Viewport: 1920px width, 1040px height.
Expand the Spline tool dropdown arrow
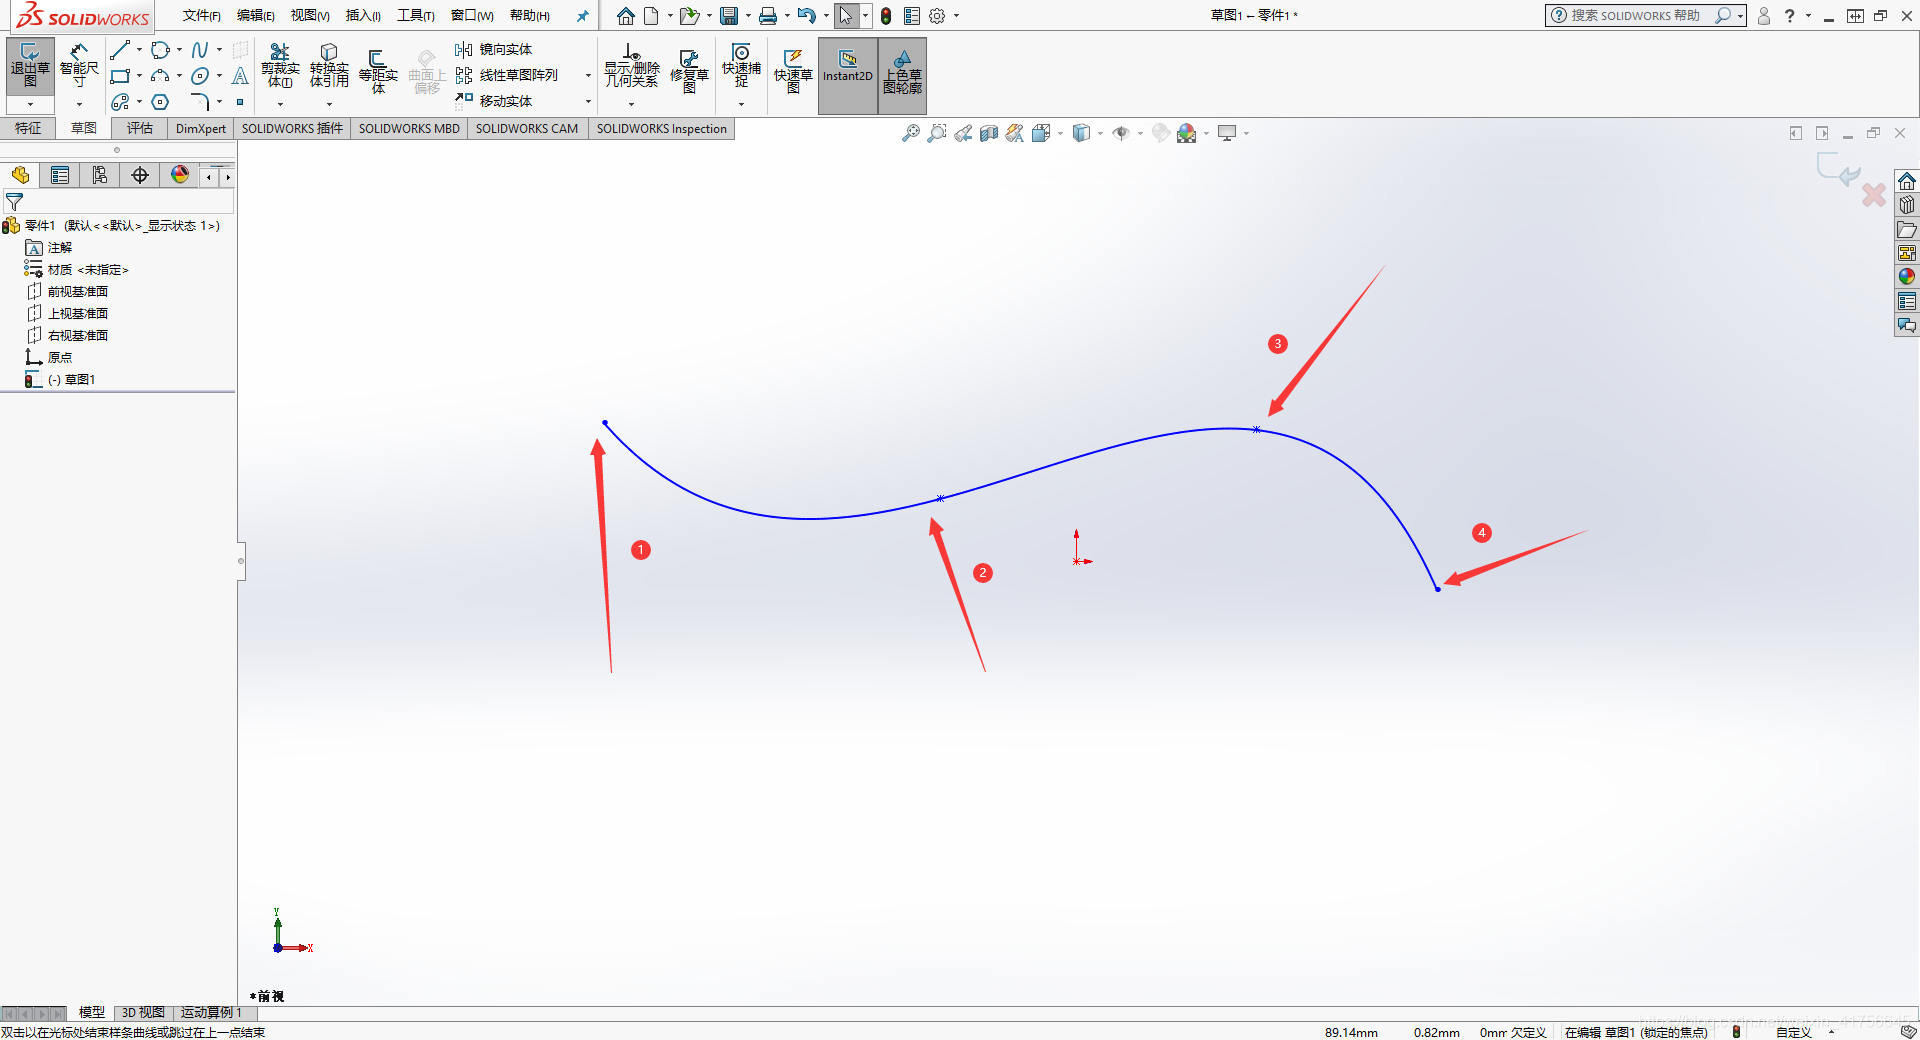pos(219,50)
